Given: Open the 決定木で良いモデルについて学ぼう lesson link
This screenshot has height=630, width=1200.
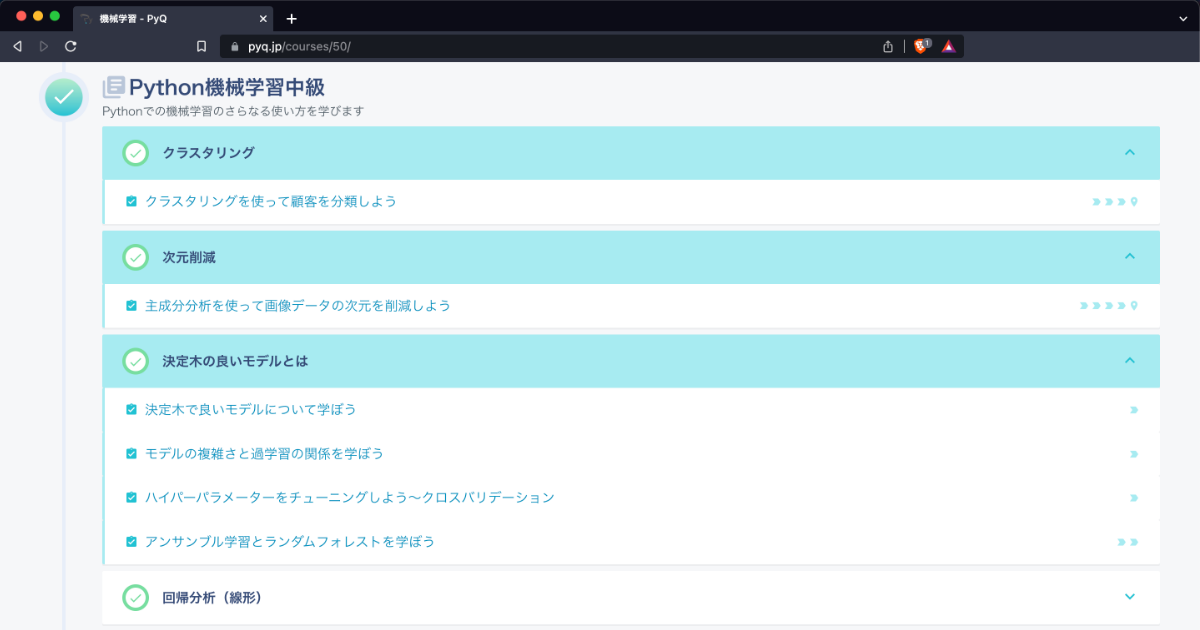Looking at the screenshot, I should [250, 409].
